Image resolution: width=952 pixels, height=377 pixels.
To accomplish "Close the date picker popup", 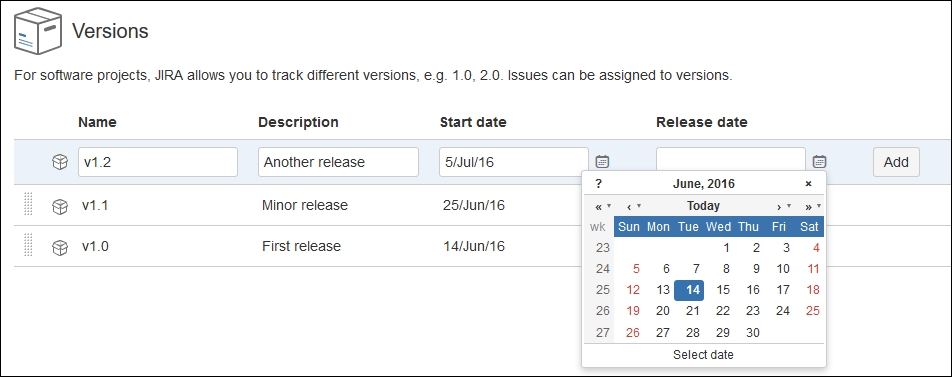I will click(x=808, y=183).
